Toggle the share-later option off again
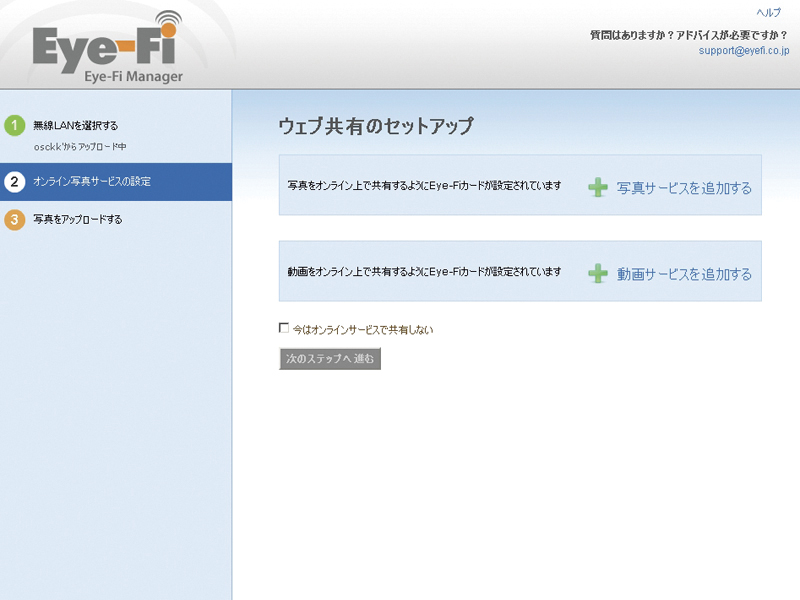This screenshot has height=600, width=800. coord(285,328)
